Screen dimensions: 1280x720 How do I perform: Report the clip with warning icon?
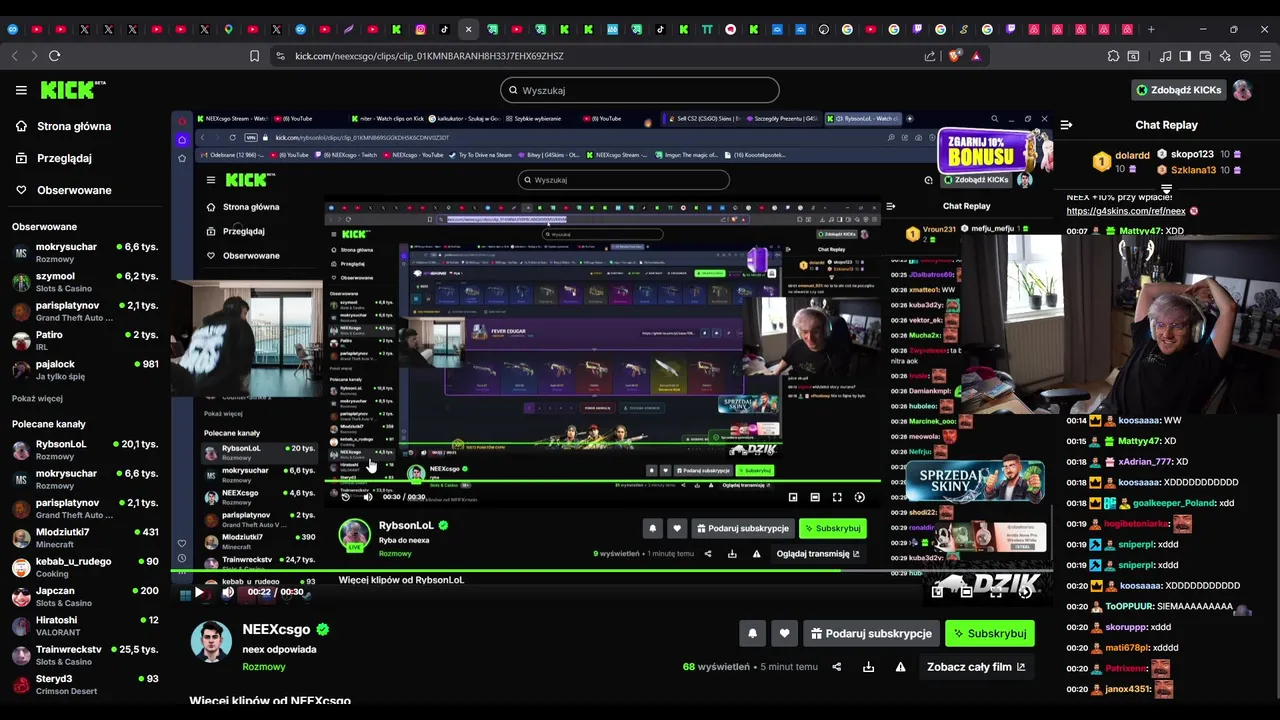900,667
